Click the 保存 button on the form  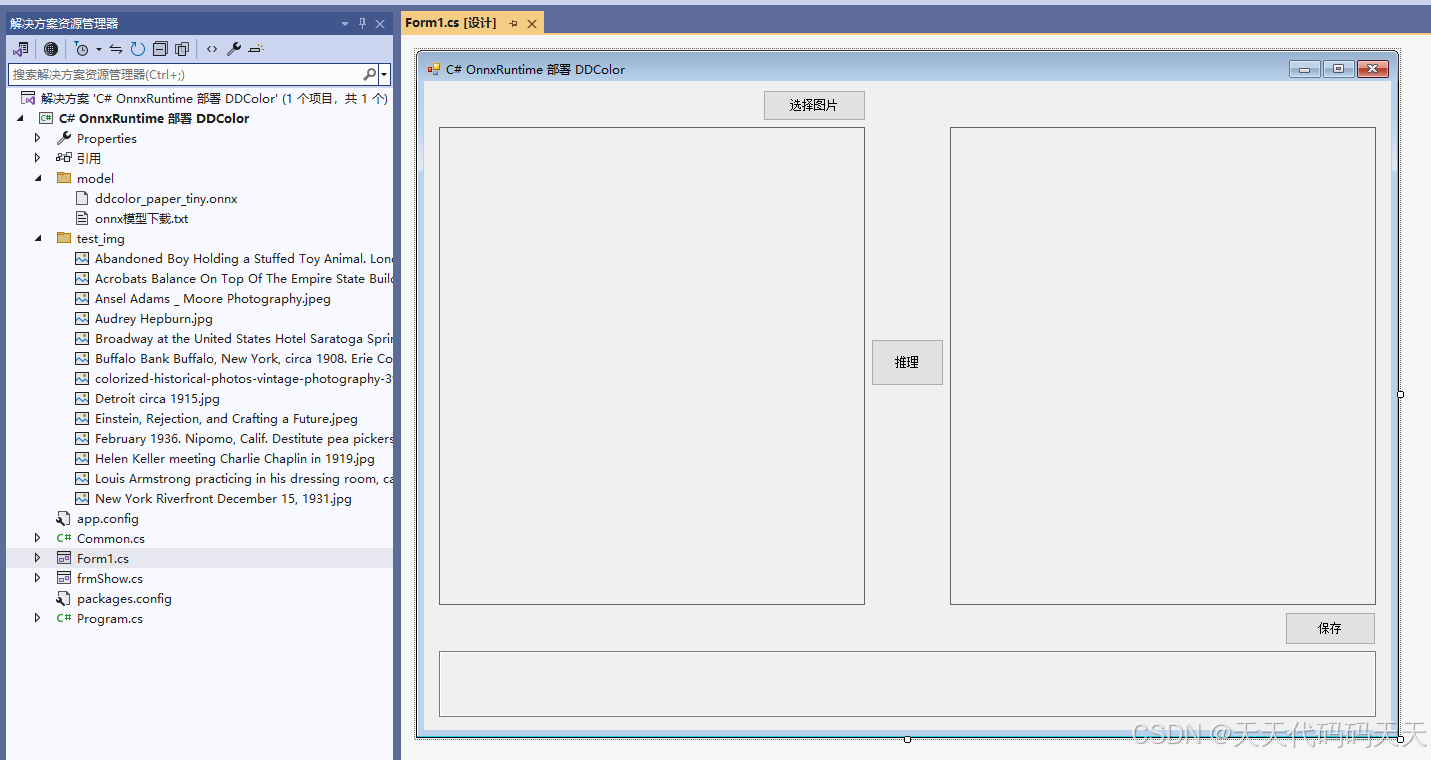click(x=1330, y=628)
